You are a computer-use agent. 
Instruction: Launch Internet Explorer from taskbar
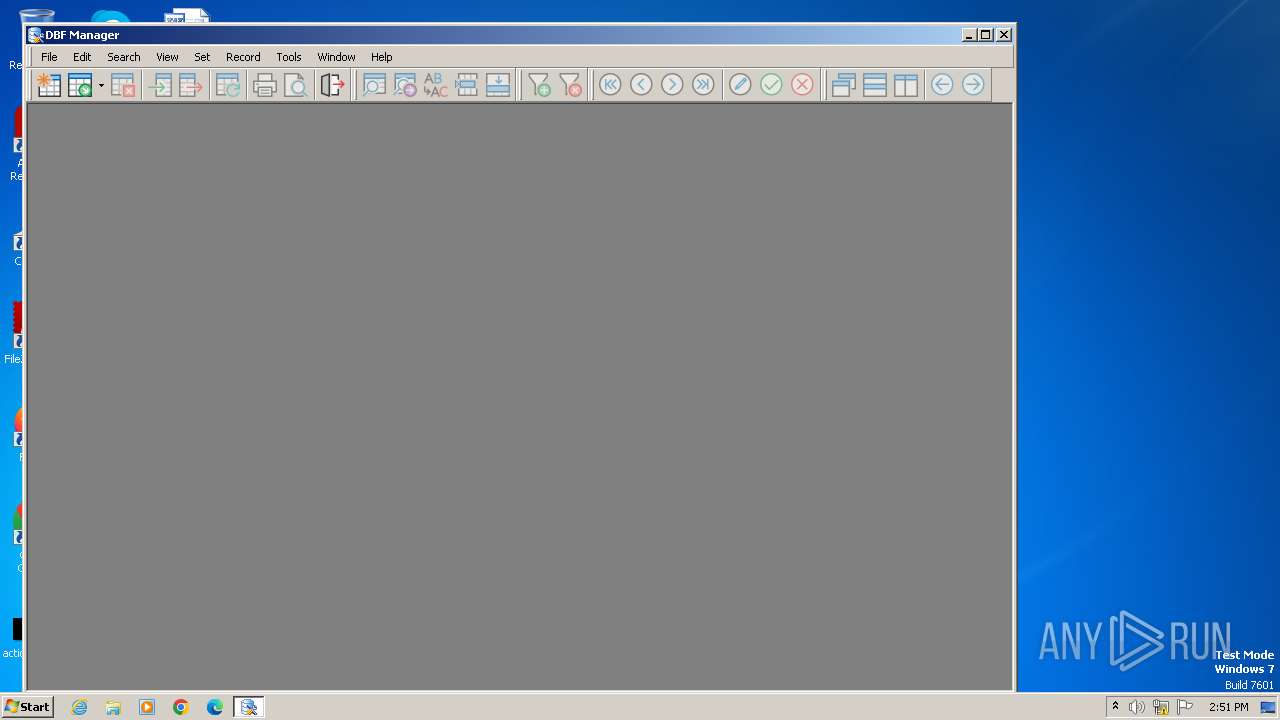tap(79, 707)
